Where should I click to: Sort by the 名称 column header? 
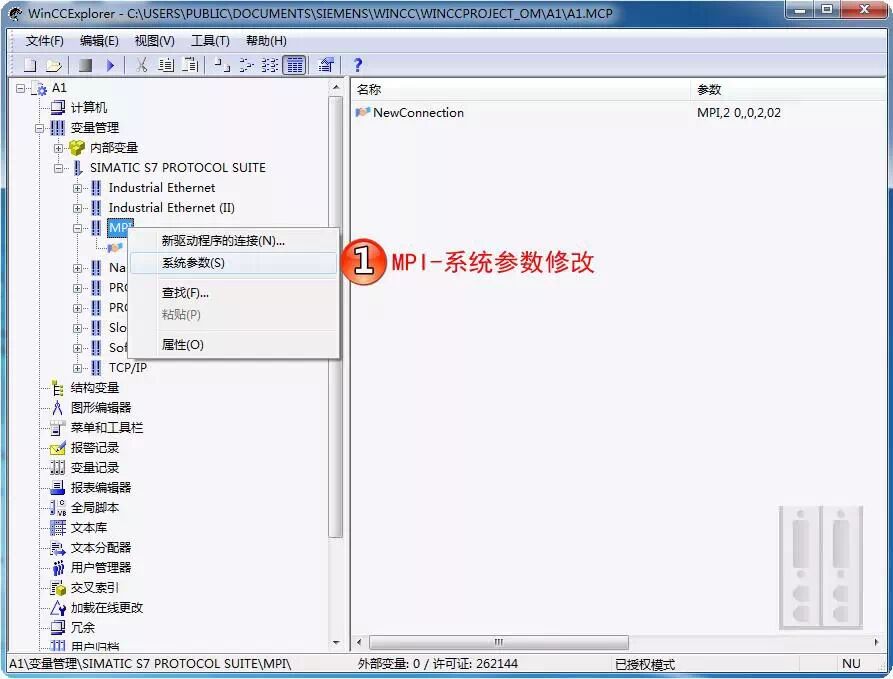click(521, 89)
